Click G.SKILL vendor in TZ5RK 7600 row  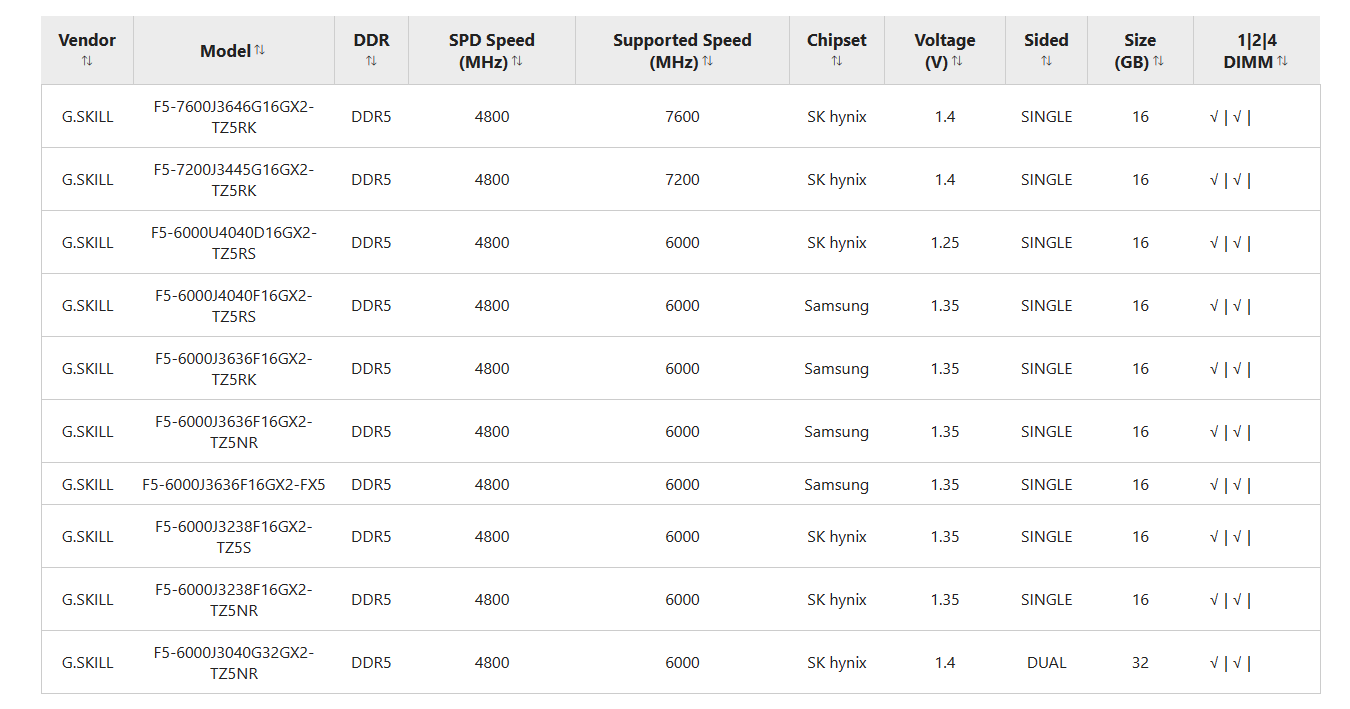(x=87, y=117)
